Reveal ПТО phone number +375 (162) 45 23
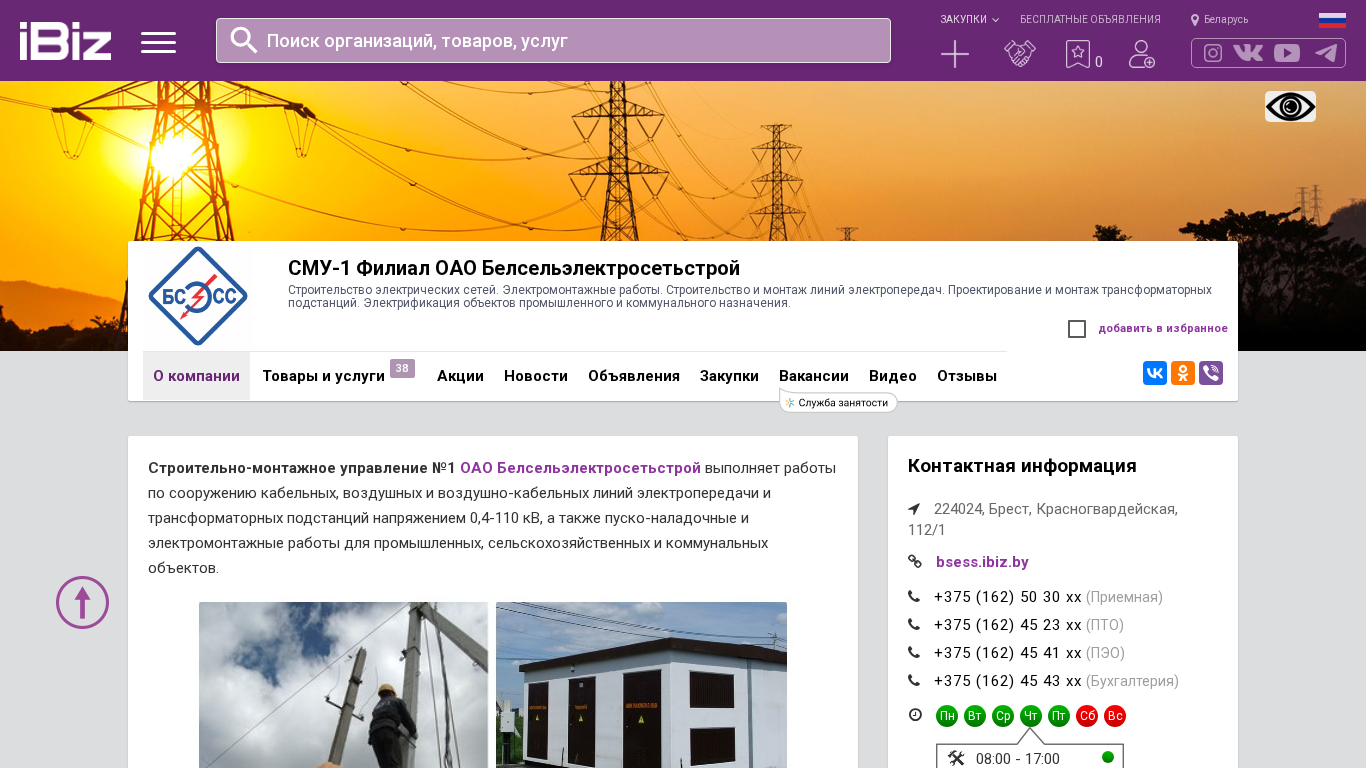The width and height of the screenshot is (1366, 768). click(1008, 625)
